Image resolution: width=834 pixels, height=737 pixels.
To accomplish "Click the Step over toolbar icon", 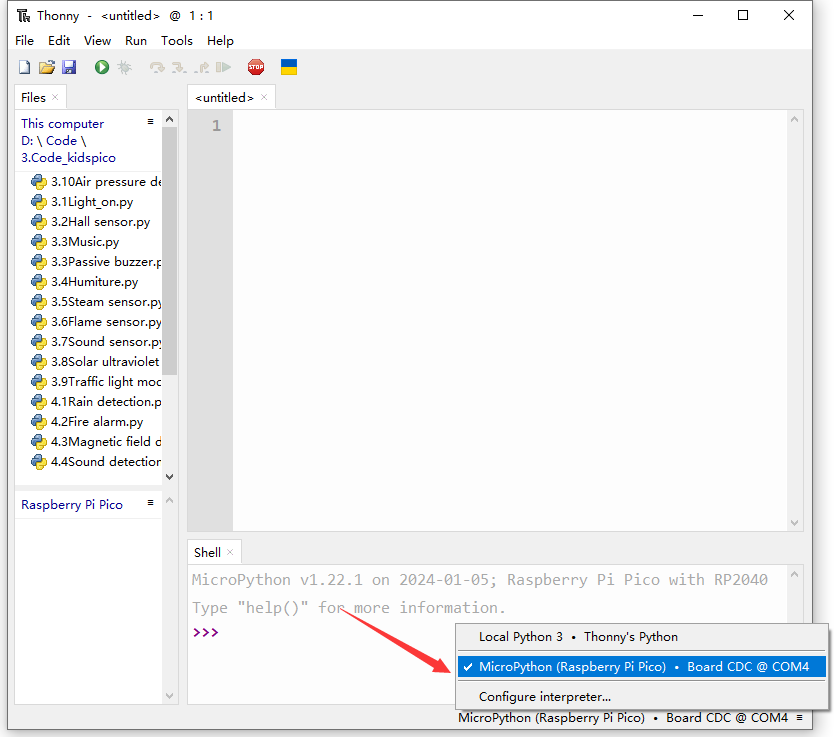I will coord(157,67).
